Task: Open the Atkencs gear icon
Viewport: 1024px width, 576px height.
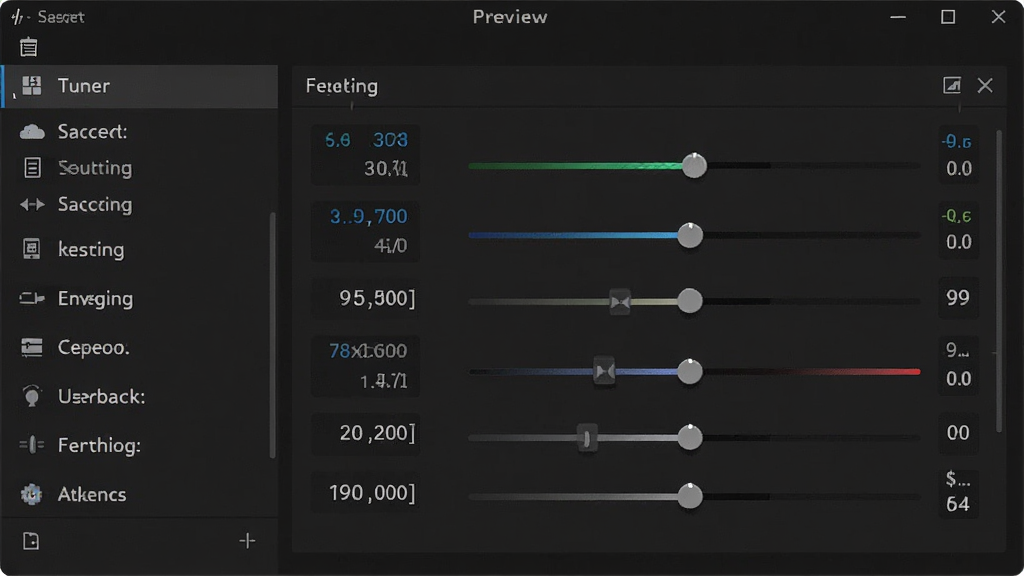Action: pos(31,494)
